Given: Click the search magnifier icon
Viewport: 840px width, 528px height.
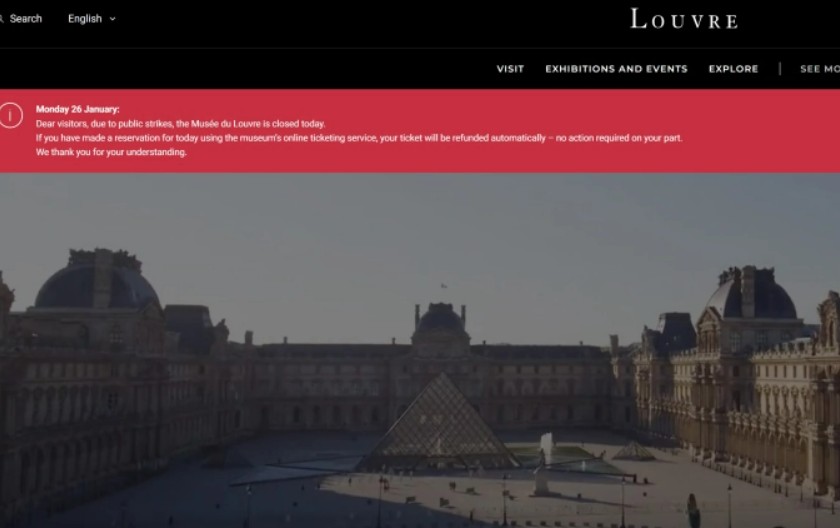Looking at the screenshot, I should coord(2,19).
